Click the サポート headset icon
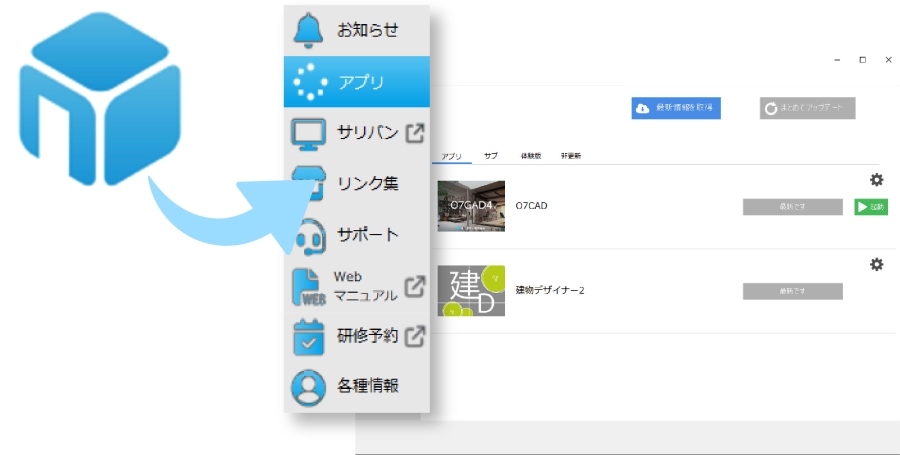The image size is (900, 455). point(309,236)
